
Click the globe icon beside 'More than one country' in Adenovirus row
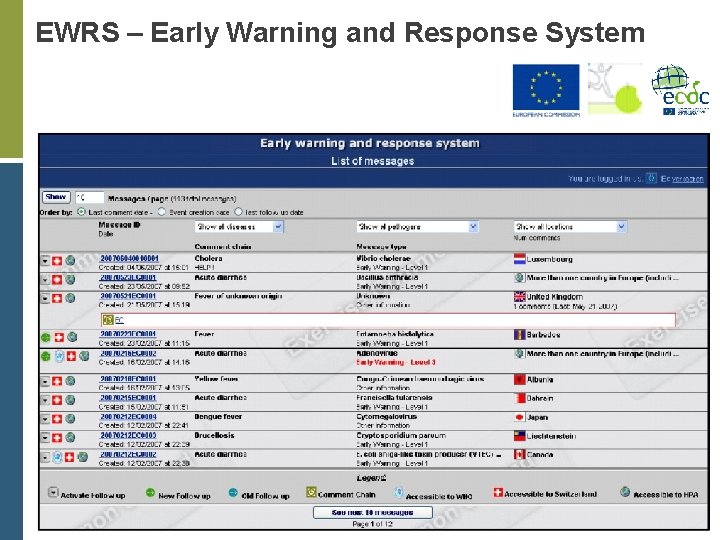tap(519, 354)
